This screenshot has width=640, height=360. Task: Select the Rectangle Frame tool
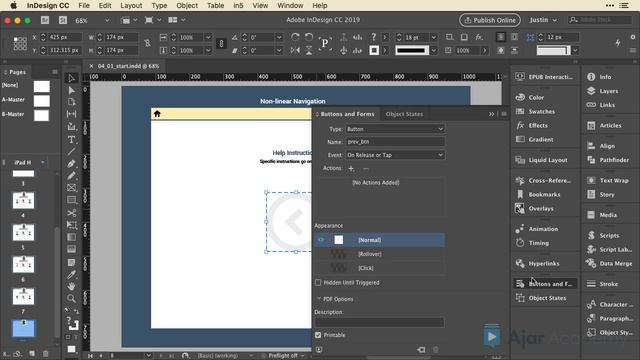pyautogui.click(x=71, y=188)
